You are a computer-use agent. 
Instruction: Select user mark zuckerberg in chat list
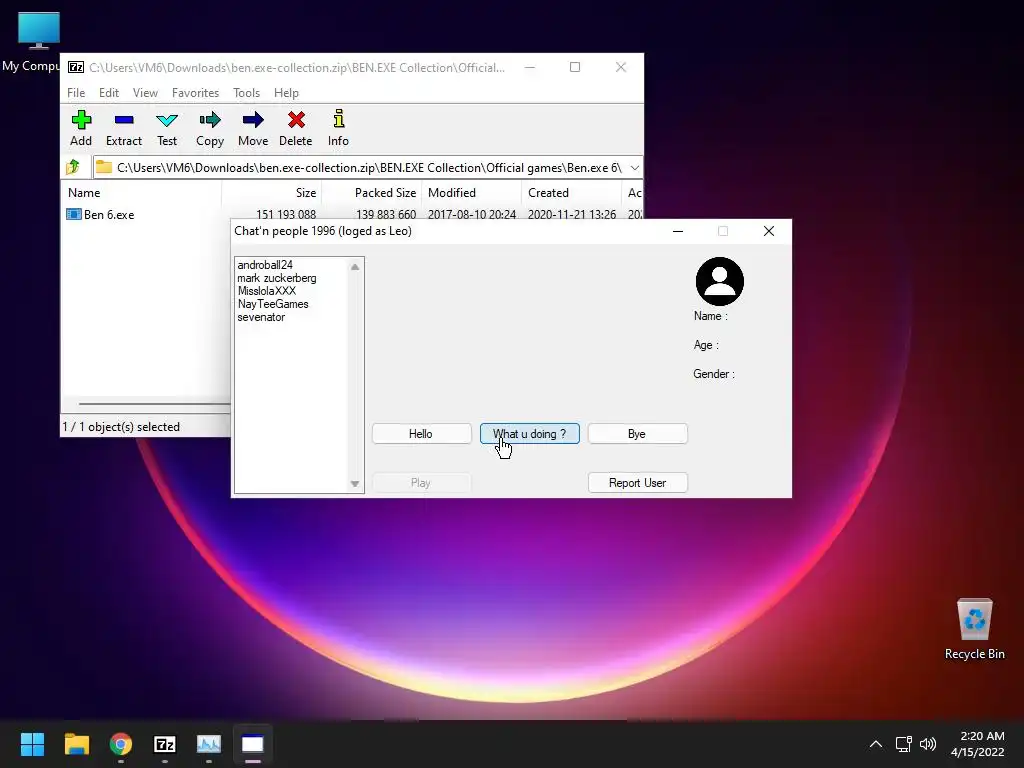coord(276,278)
